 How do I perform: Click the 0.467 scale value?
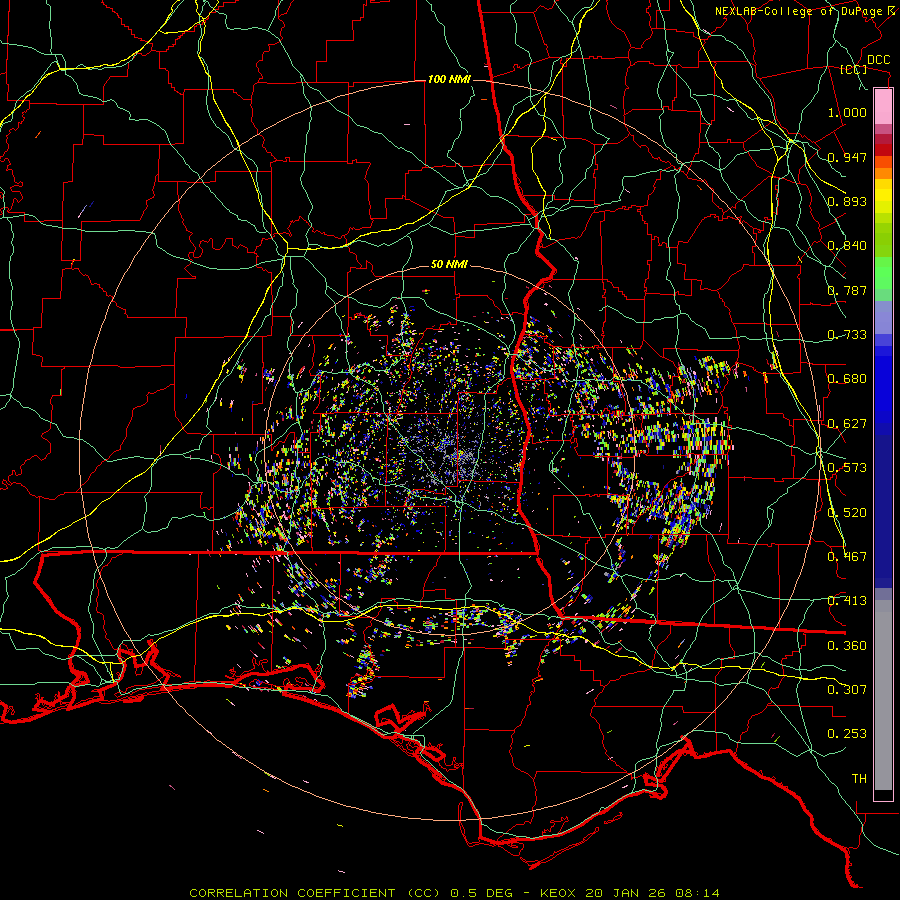(x=847, y=557)
